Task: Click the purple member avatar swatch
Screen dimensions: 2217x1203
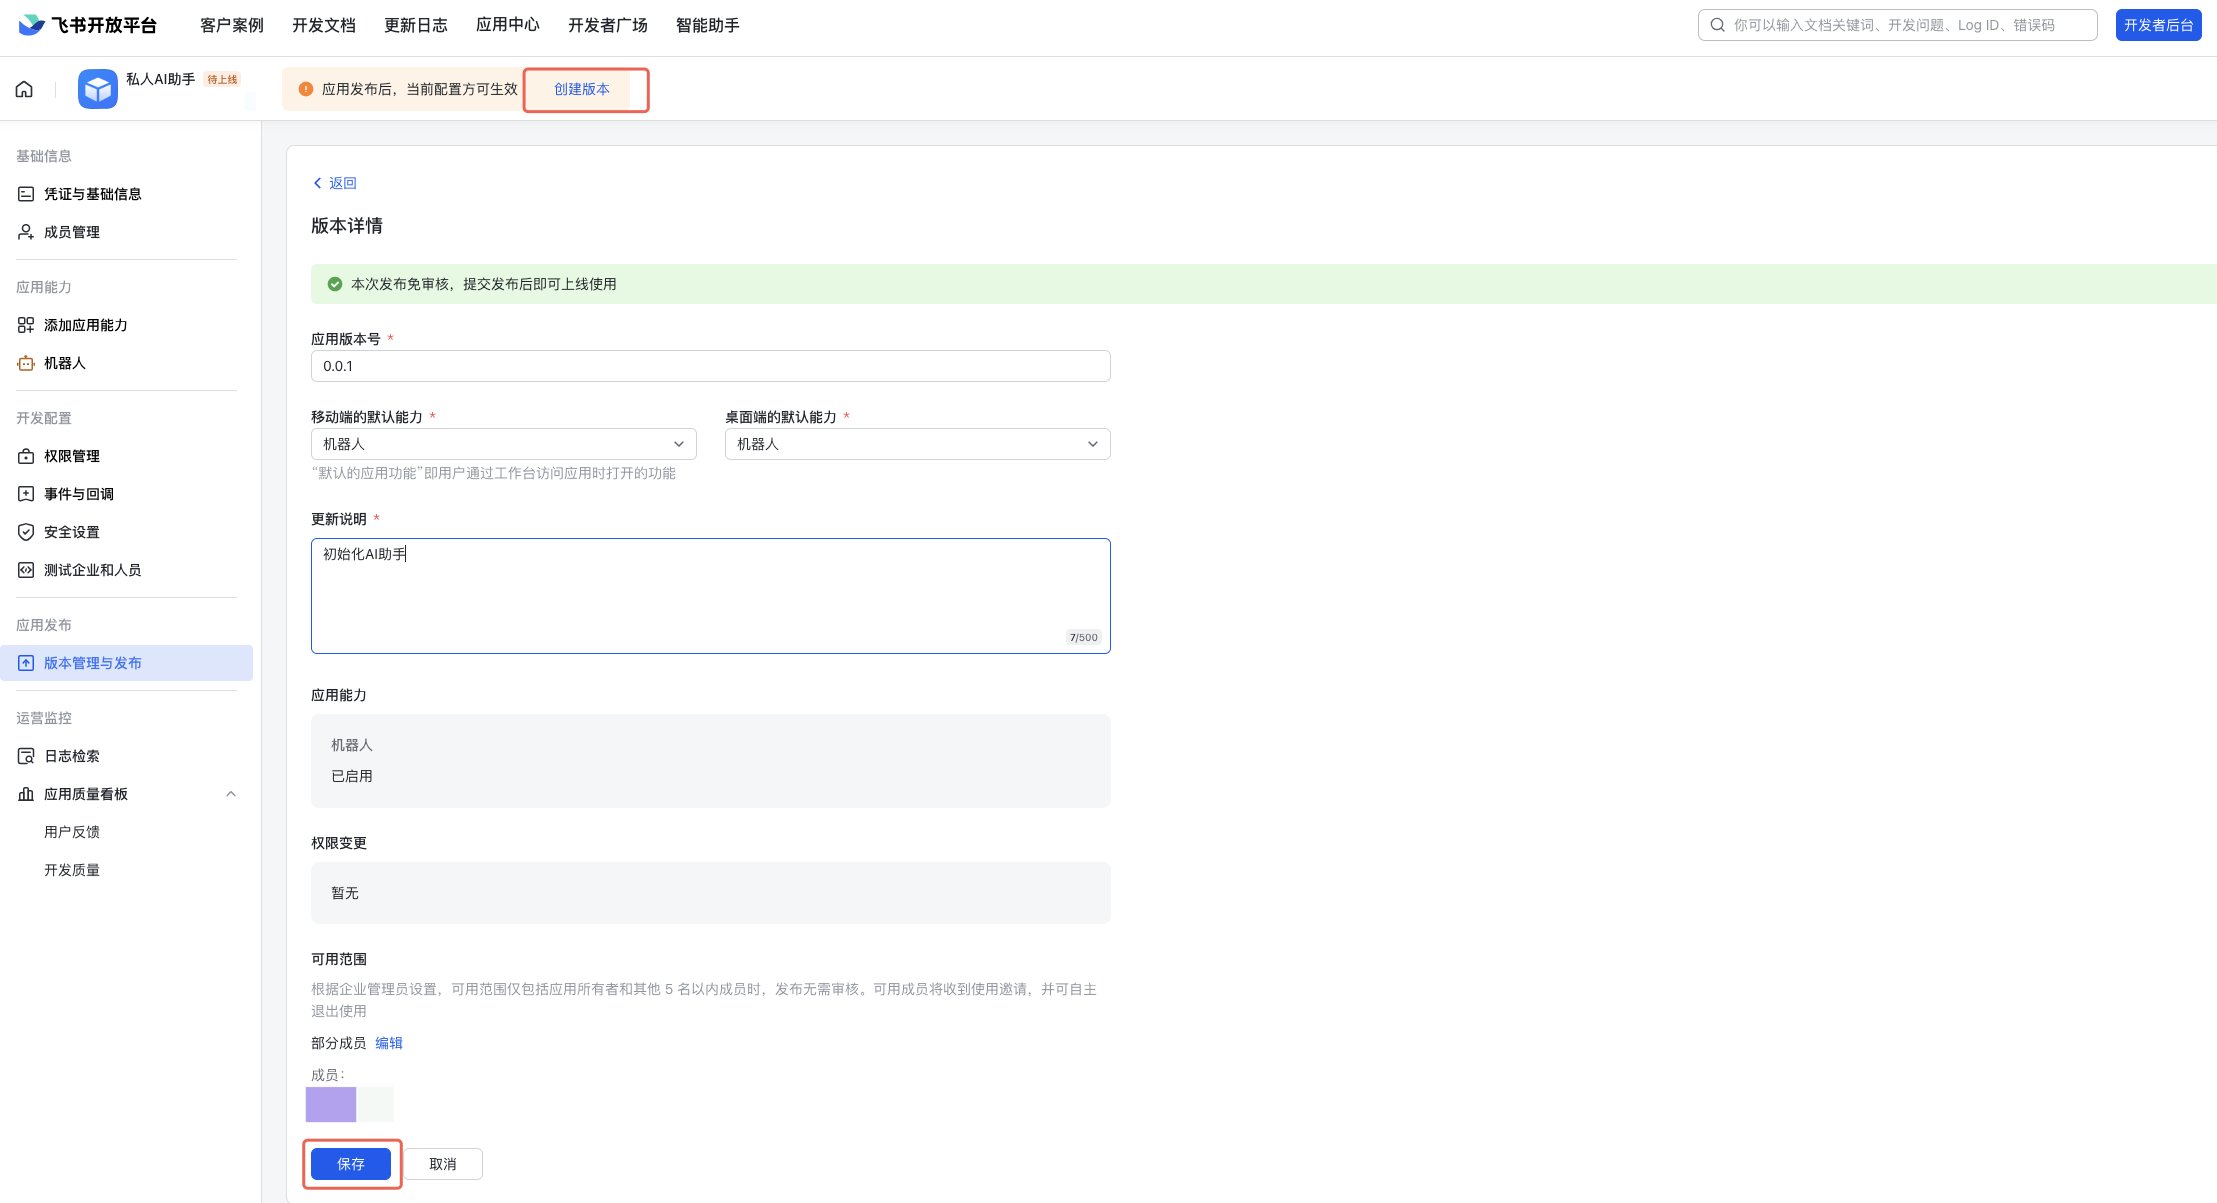Action: tap(331, 1105)
